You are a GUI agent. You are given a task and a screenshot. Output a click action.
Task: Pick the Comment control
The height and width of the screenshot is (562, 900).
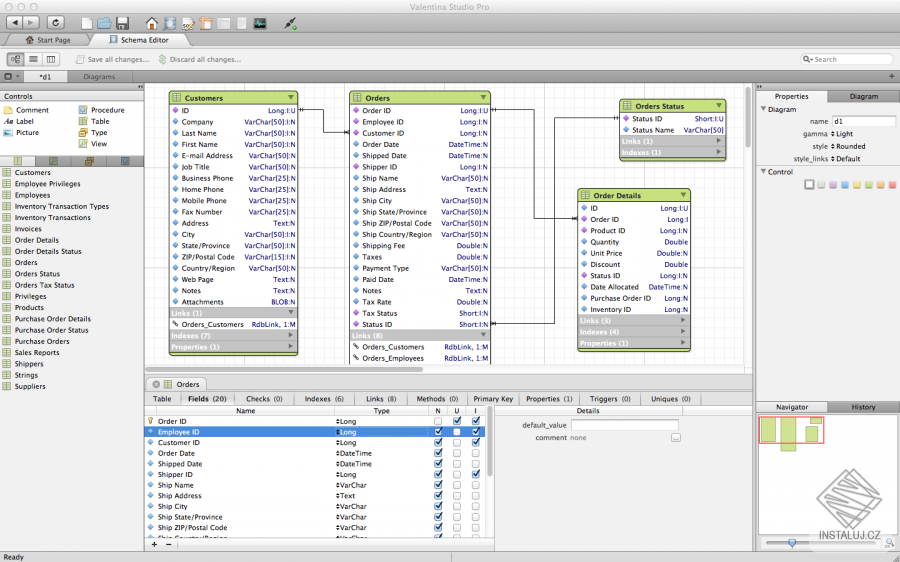pyautogui.click(x=26, y=110)
